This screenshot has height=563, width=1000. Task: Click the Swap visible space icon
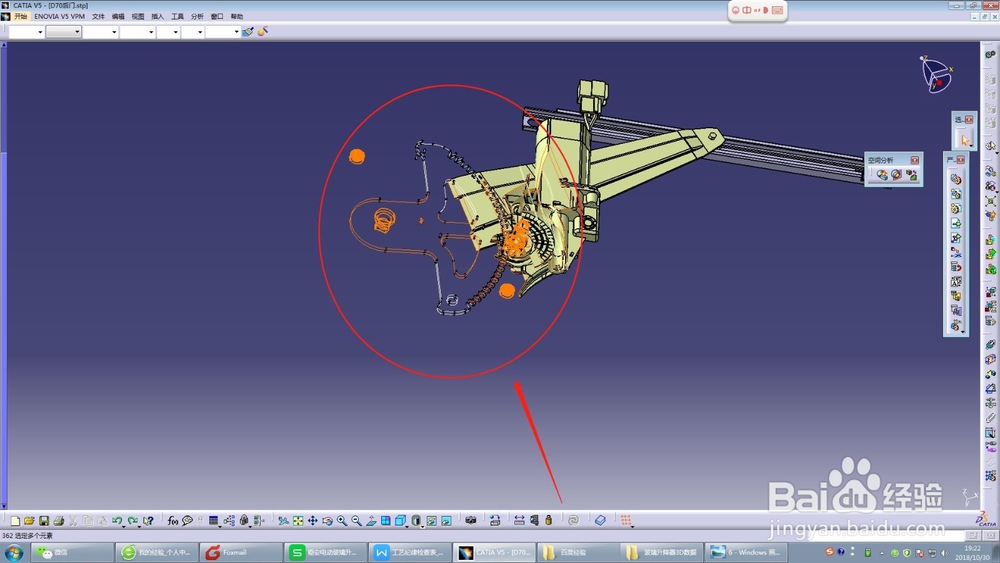446,521
